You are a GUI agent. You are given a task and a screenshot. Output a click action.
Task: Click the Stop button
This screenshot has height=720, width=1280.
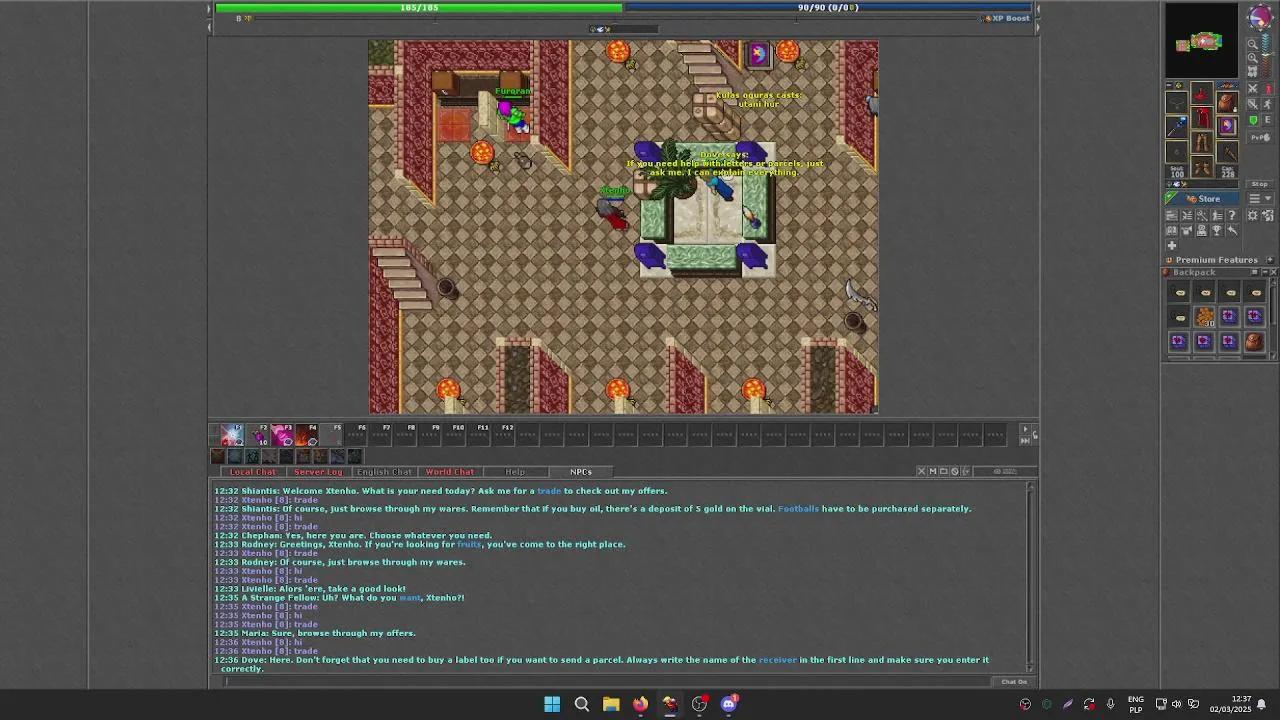[x=1260, y=184]
